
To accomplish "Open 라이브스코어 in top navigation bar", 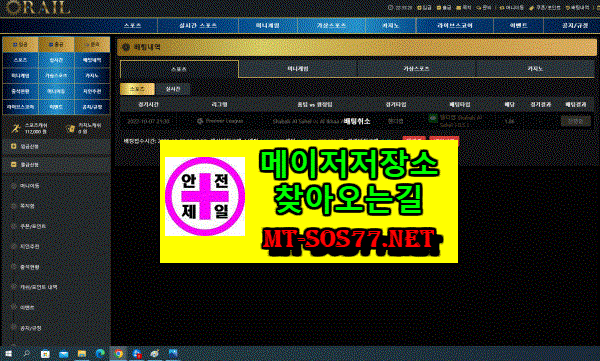I will pyautogui.click(x=455, y=26).
